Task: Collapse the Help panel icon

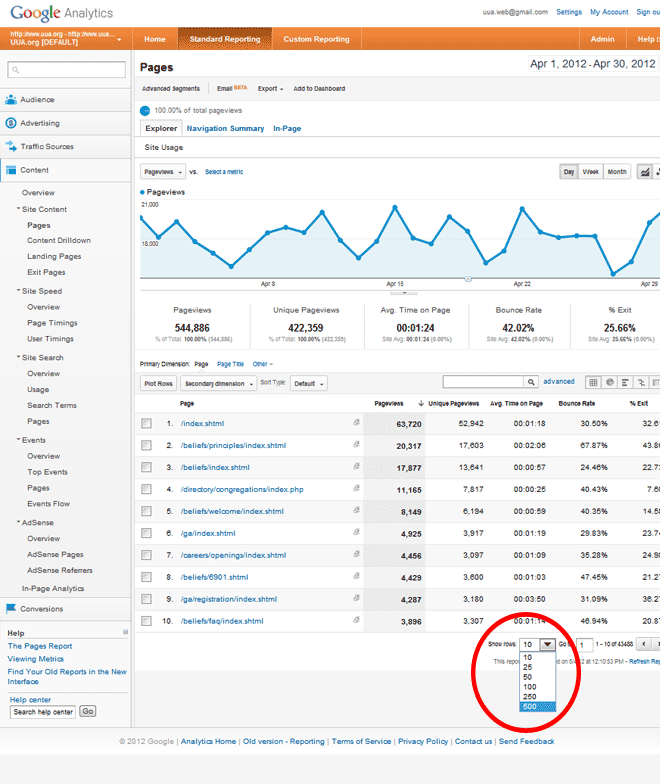Action: click(x=126, y=632)
